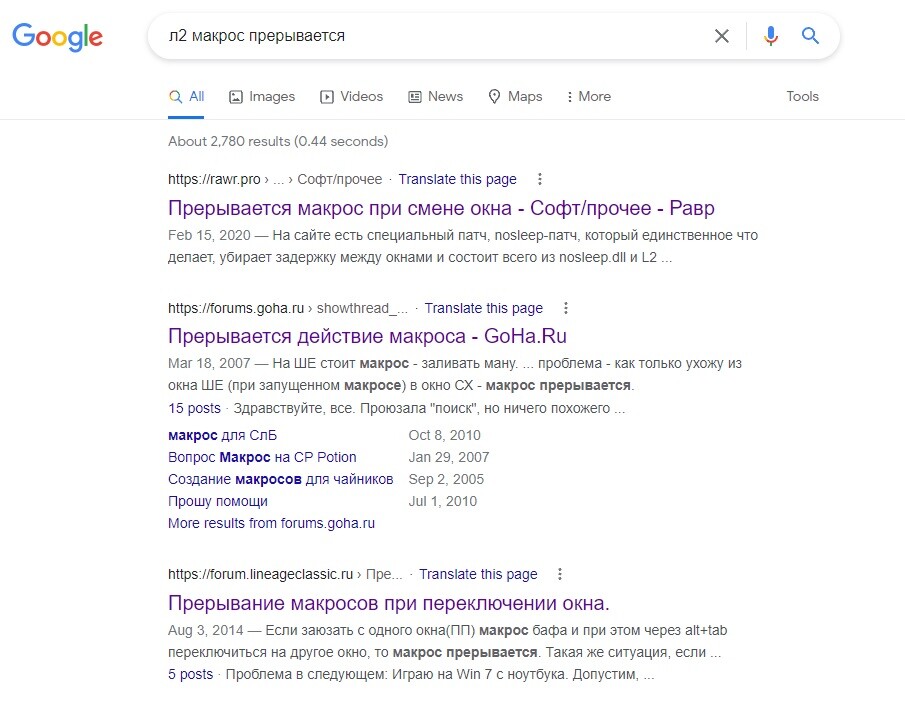Open three-dot menu for rawr.pro result
905x703 pixels.
[x=540, y=179]
